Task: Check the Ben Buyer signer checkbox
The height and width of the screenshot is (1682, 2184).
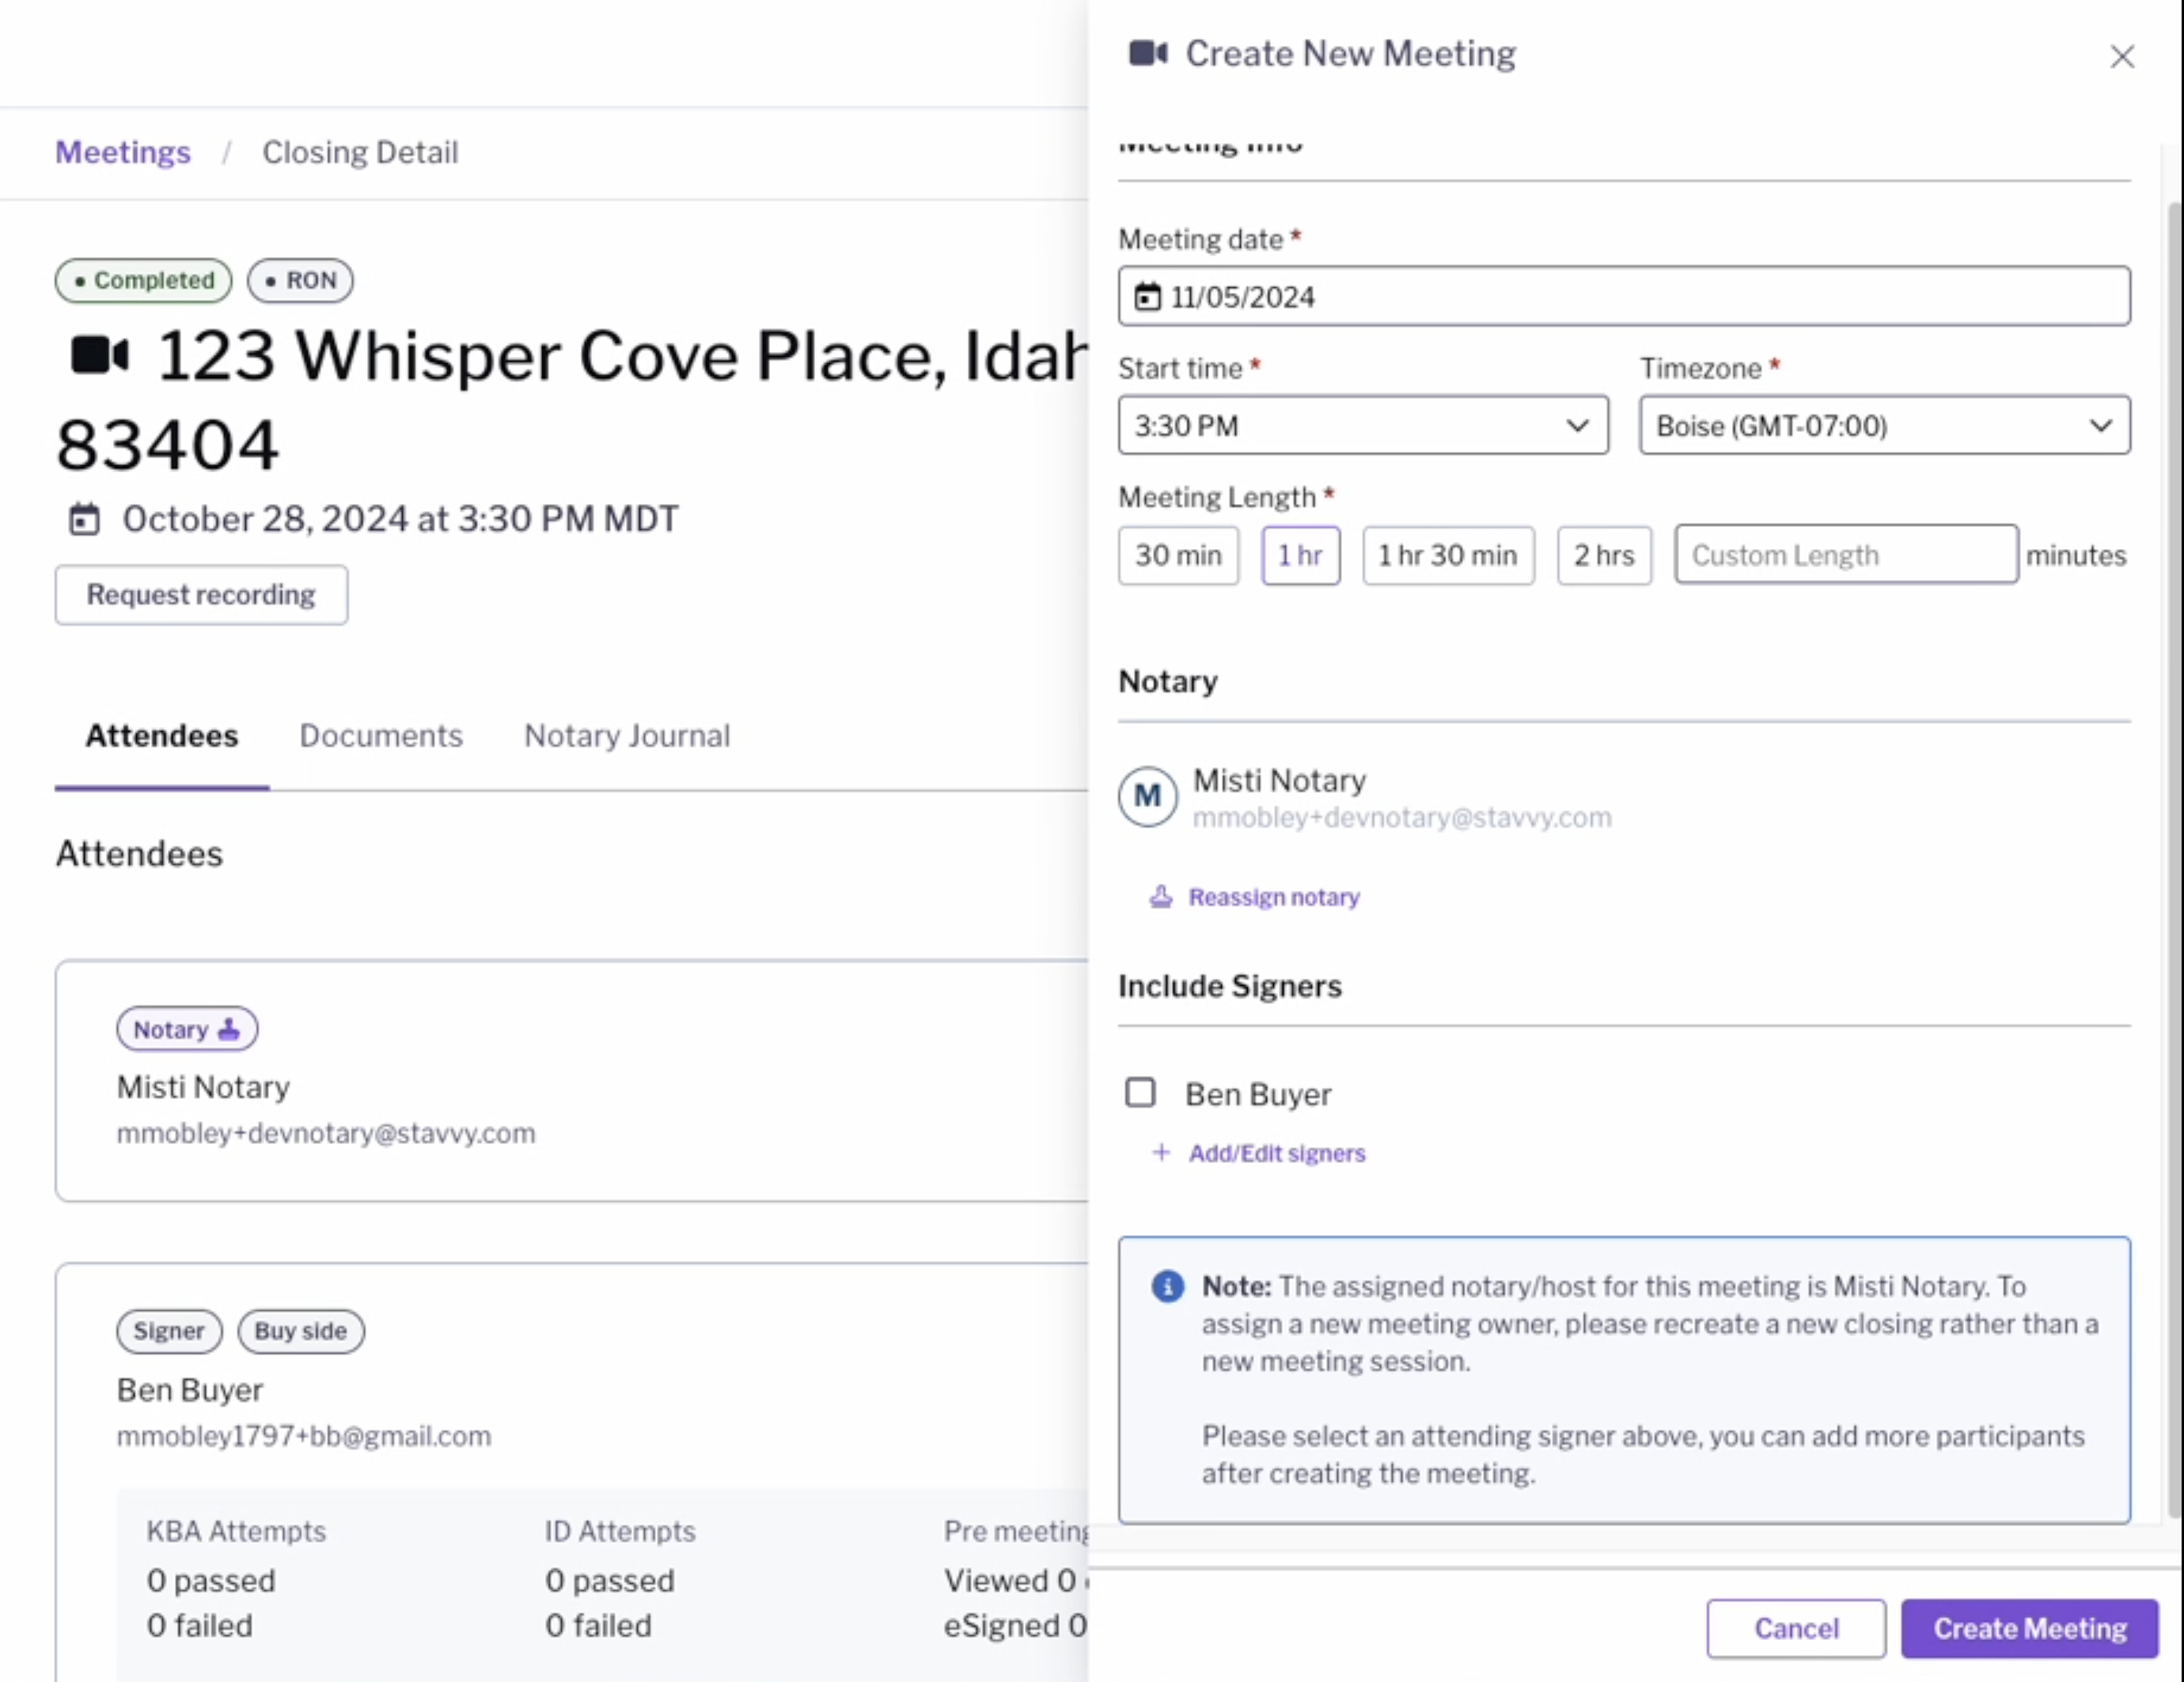Action: pos(1140,1092)
